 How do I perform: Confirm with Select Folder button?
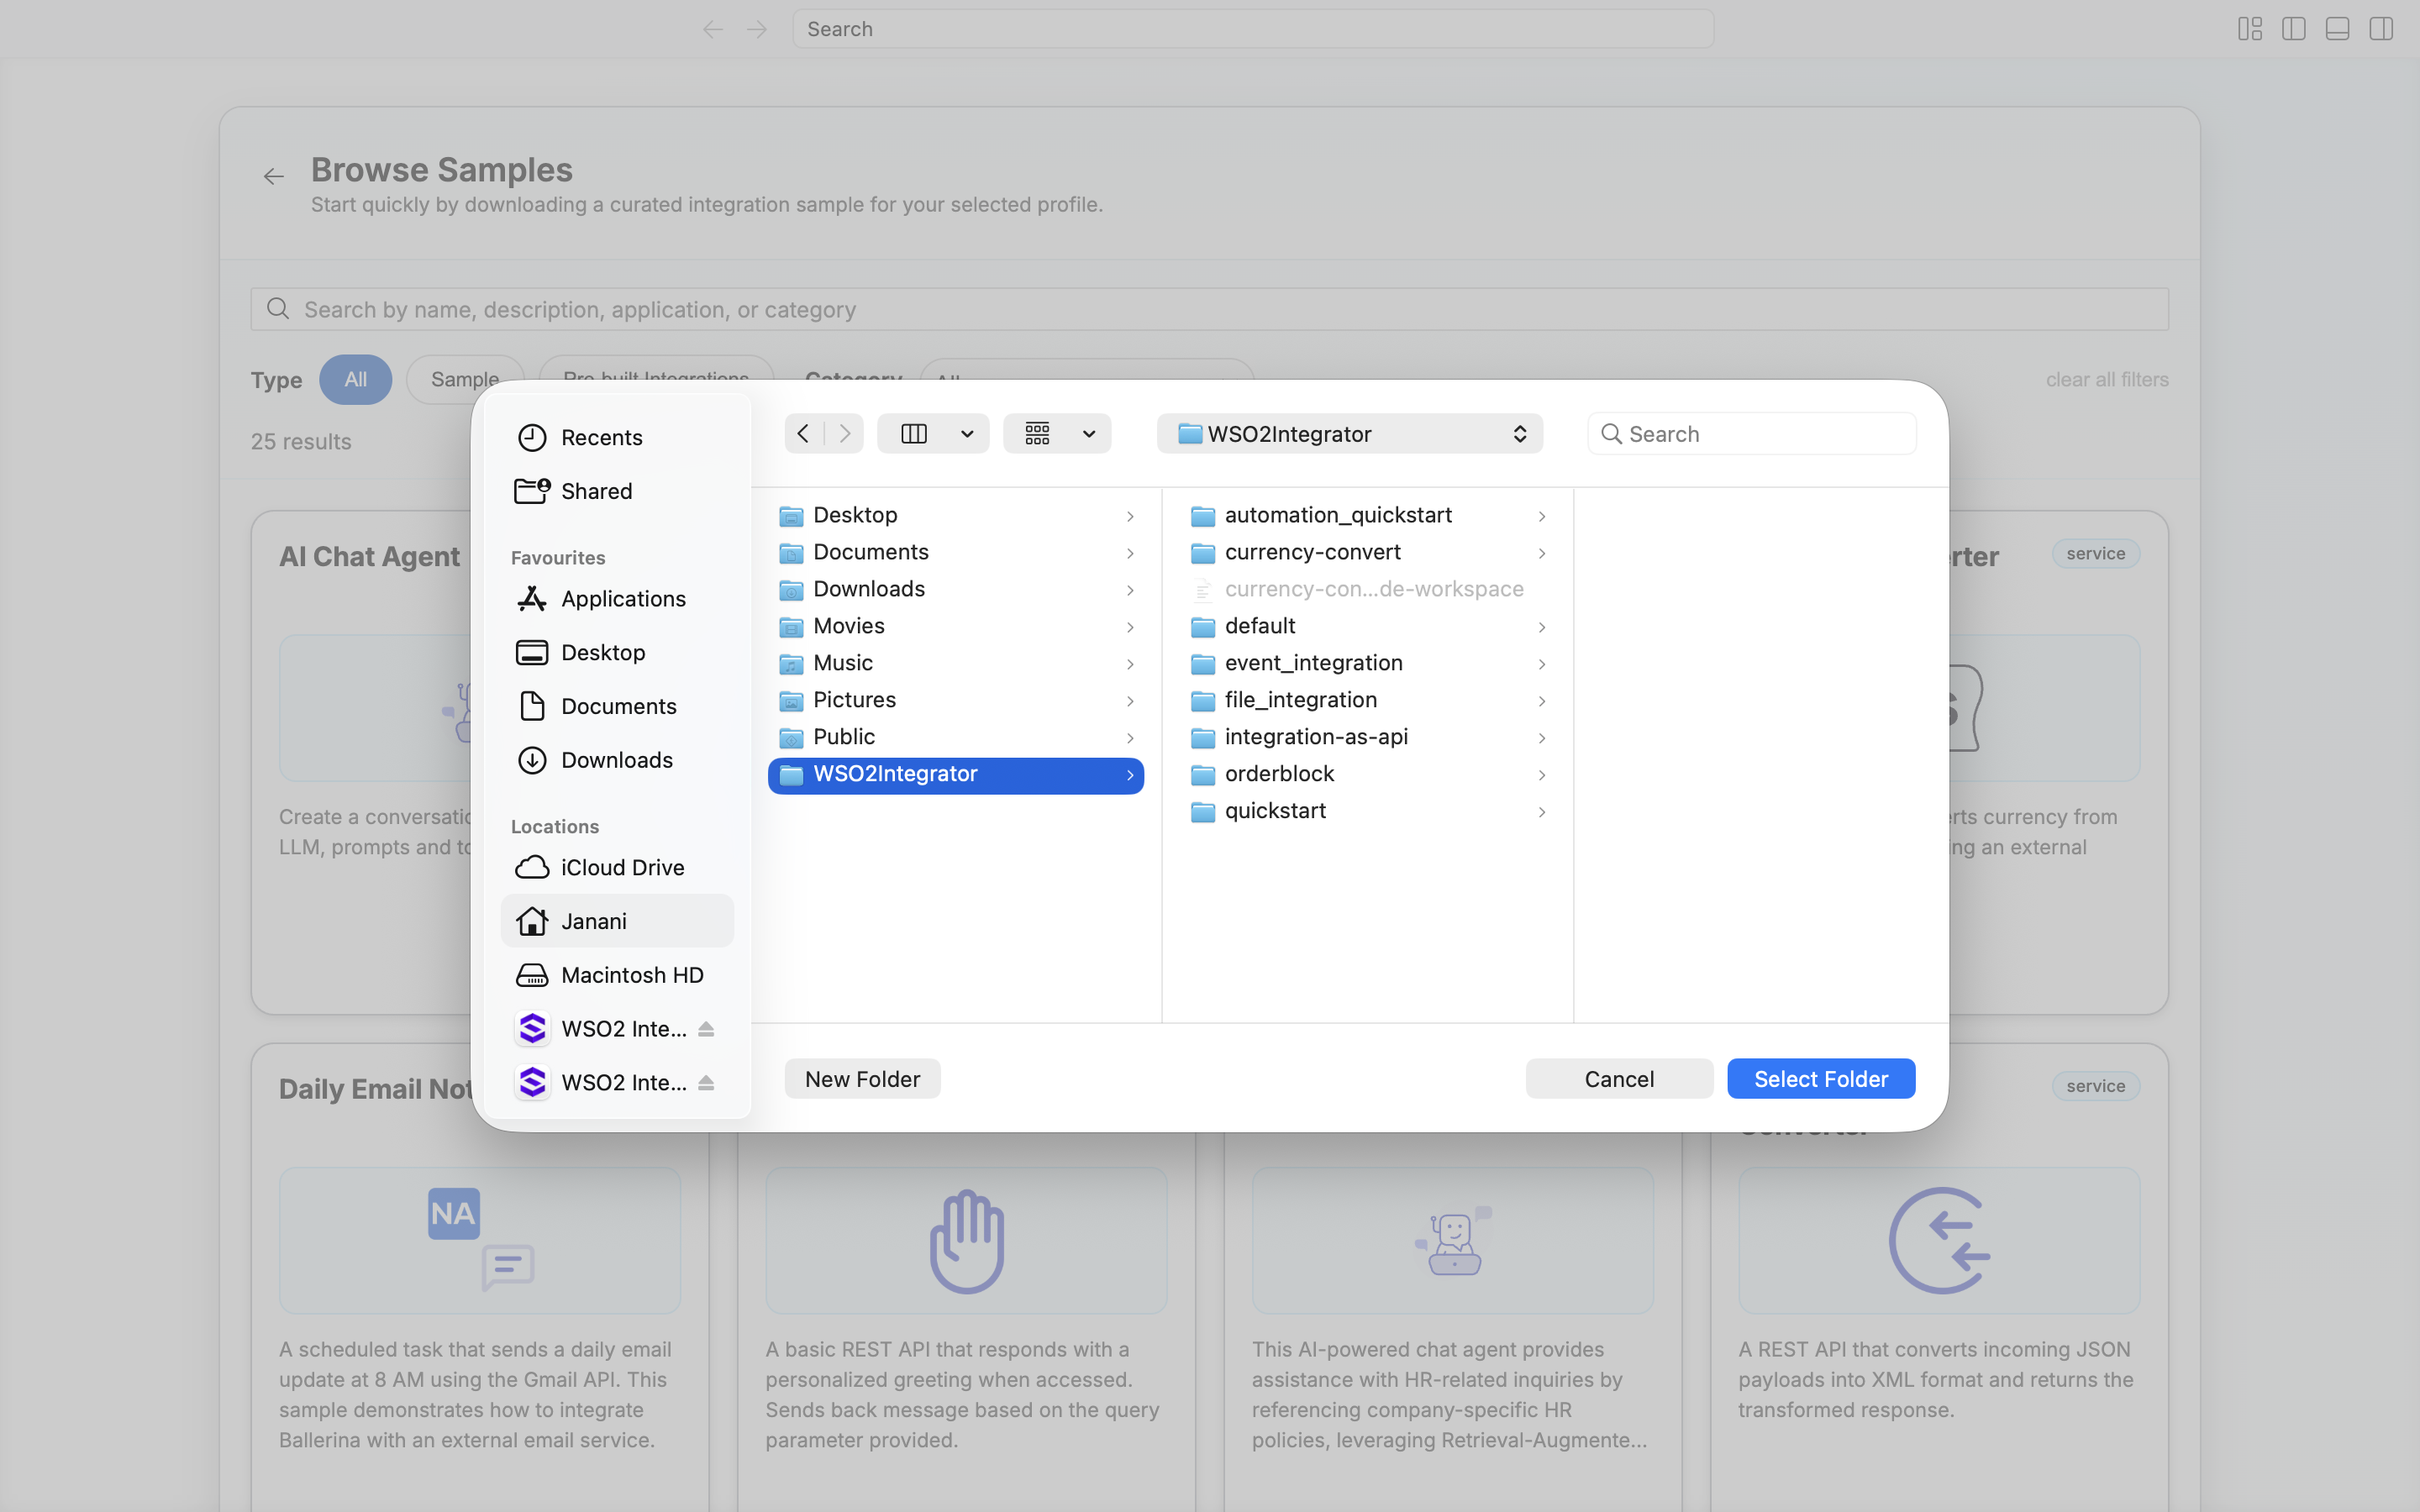click(x=1821, y=1079)
